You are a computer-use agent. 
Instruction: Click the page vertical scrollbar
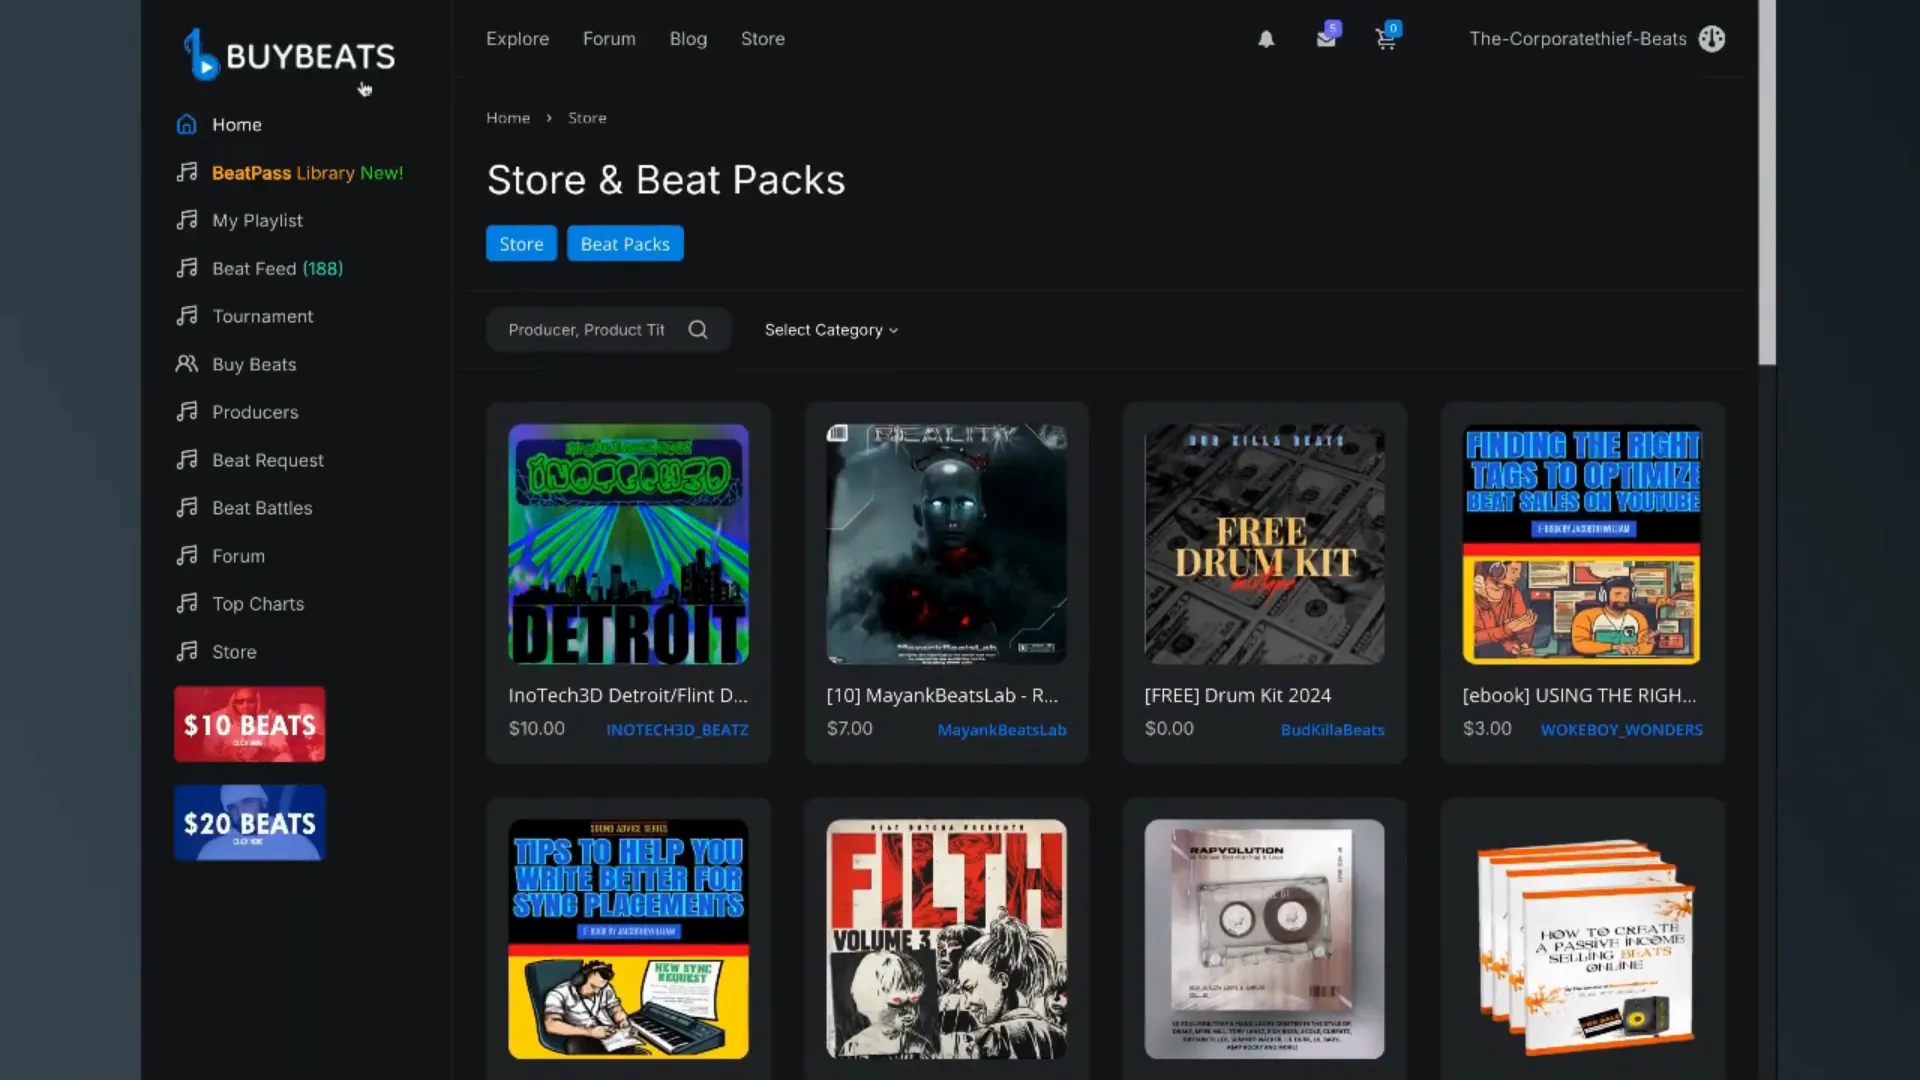coord(1767,182)
